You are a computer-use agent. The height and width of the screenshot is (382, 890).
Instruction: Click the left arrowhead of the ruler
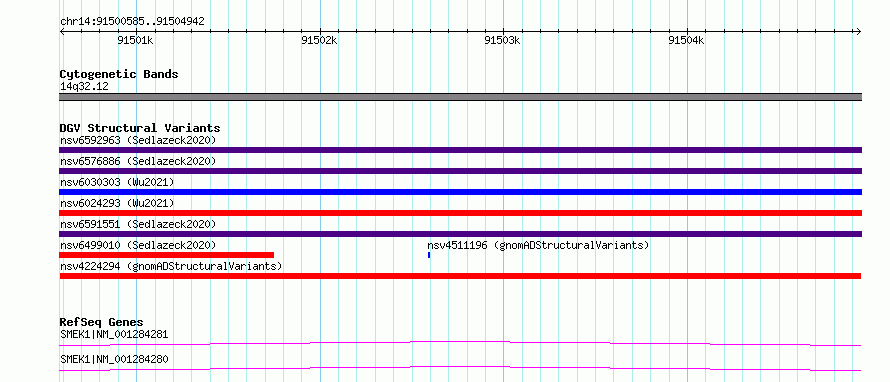62,31
